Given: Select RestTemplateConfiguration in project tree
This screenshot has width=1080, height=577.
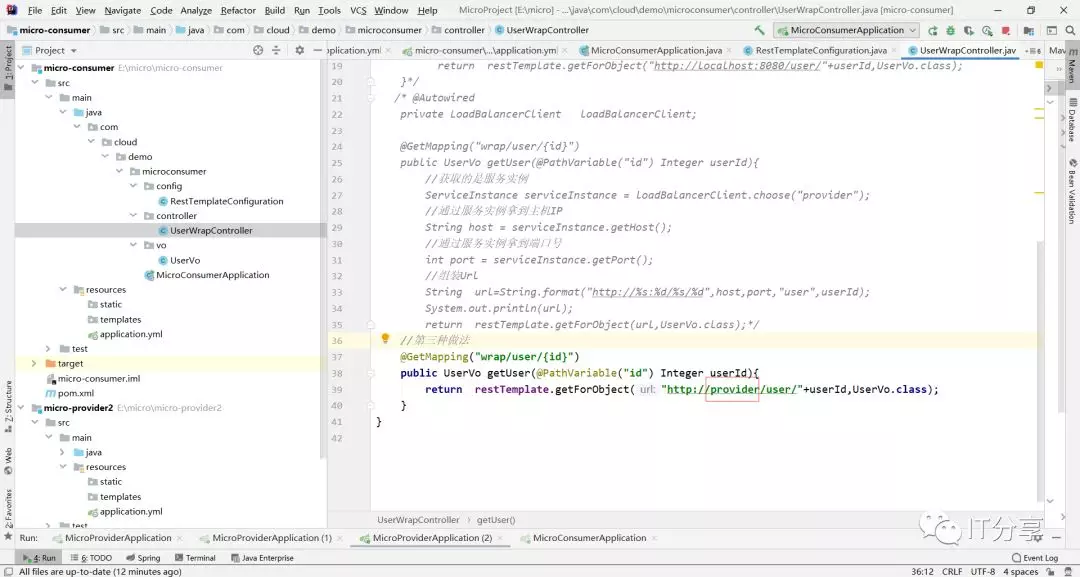Looking at the screenshot, I should pos(227,201).
